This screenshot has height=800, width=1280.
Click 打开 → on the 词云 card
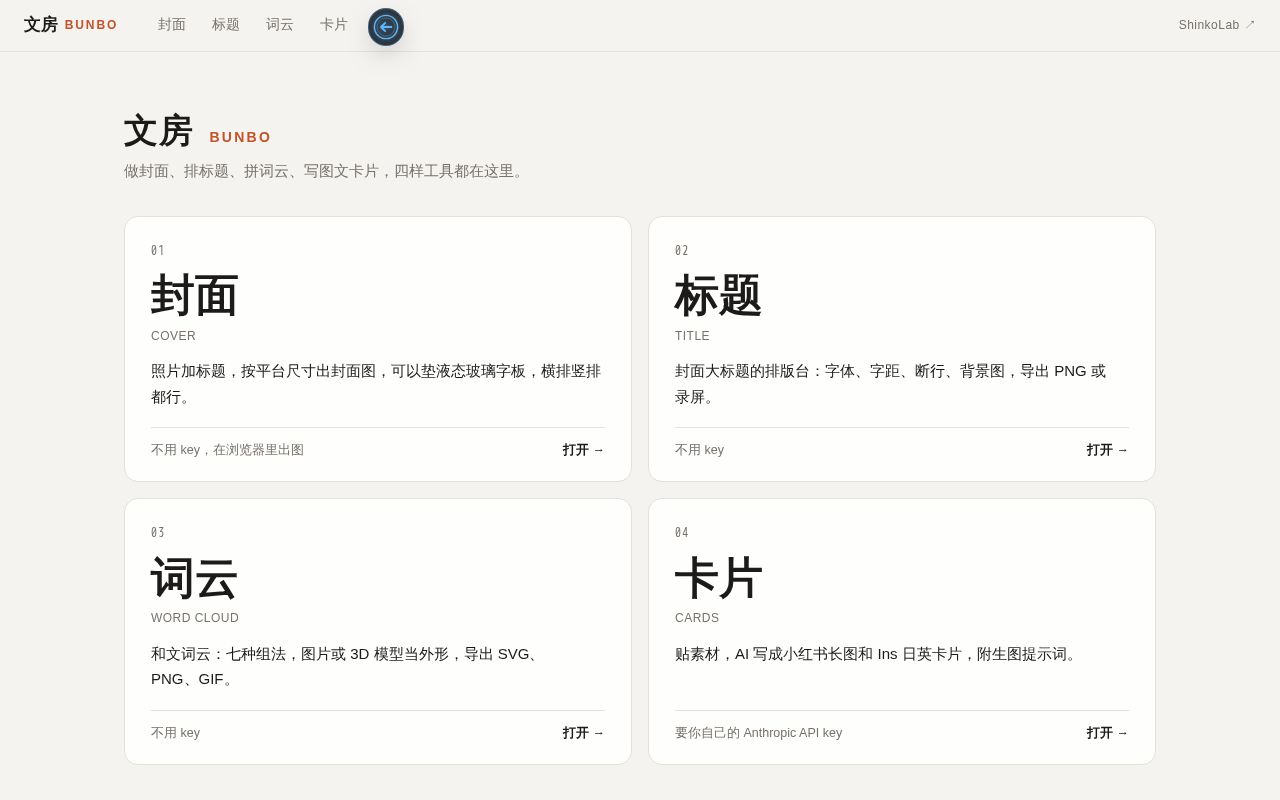(x=584, y=733)
